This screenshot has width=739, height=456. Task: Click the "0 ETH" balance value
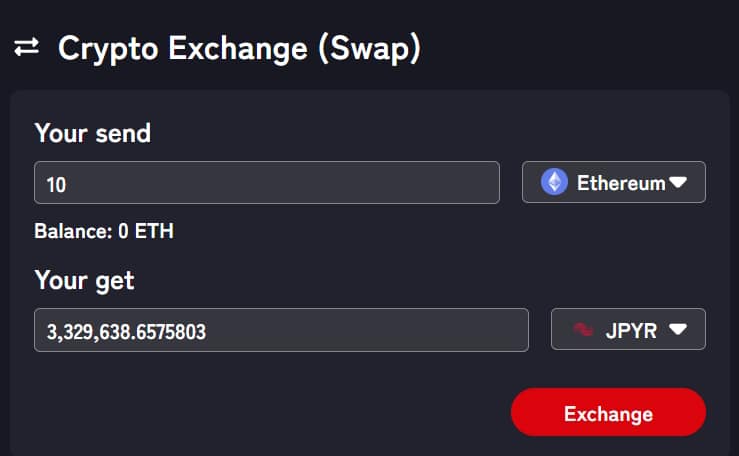(144, 231)
